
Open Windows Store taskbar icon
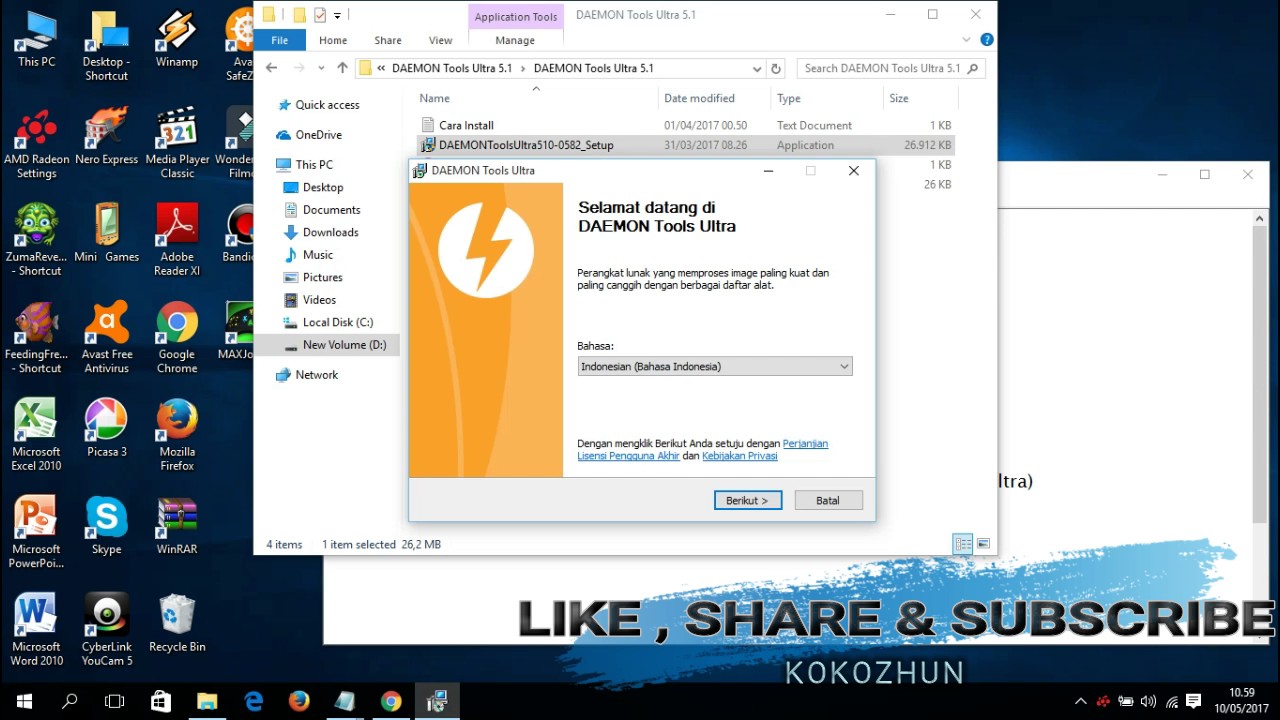[x=161, y=701]
